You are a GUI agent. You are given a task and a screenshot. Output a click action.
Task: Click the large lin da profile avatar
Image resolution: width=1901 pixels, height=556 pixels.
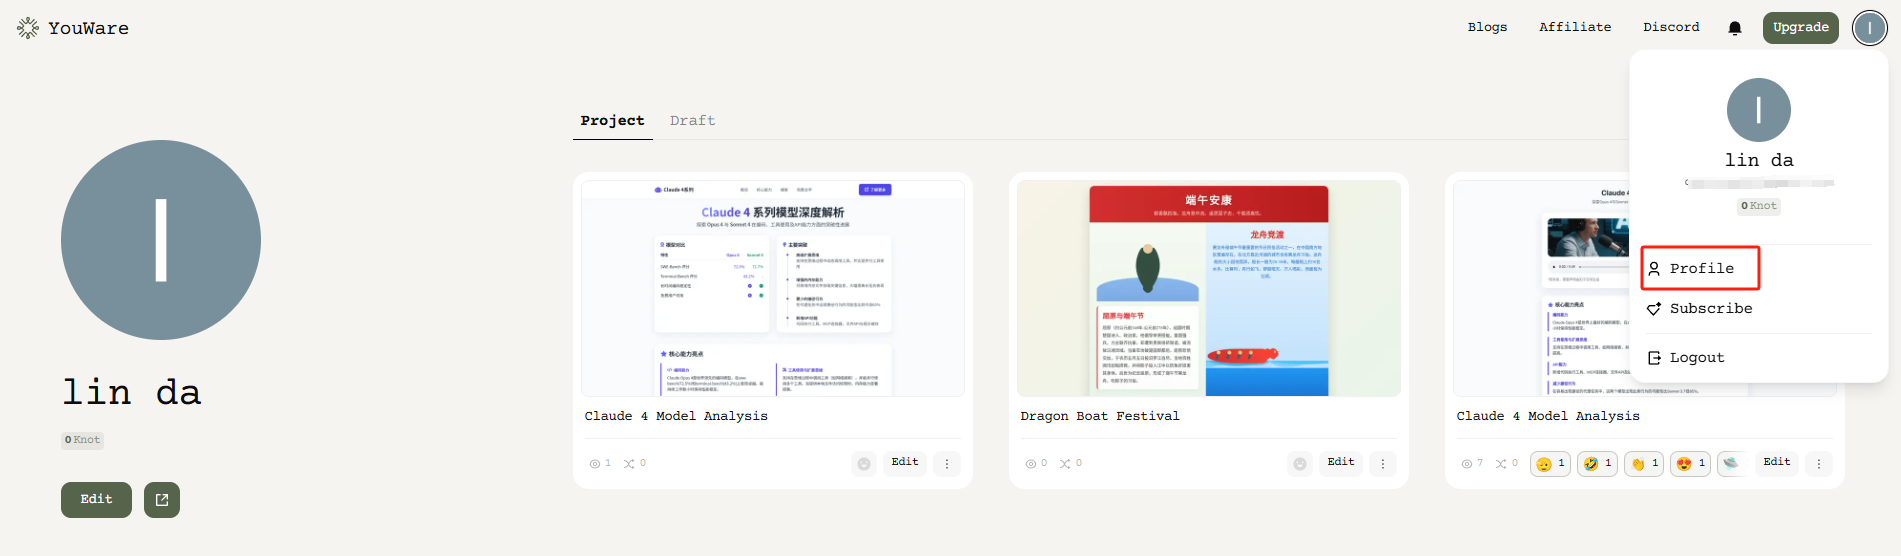pos(161,240)
